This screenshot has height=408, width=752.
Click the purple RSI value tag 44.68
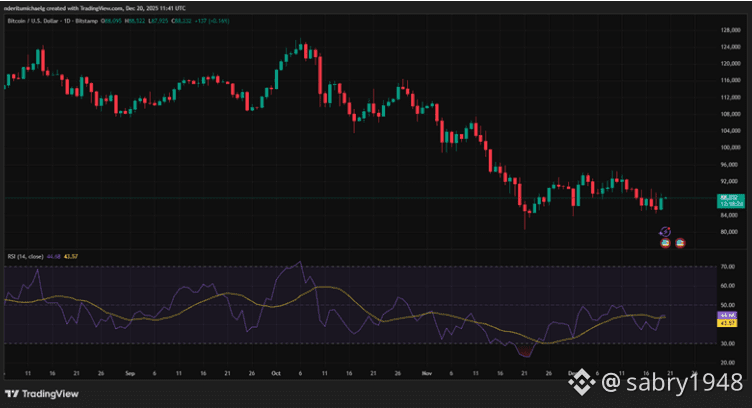click(x=727, y=315)
